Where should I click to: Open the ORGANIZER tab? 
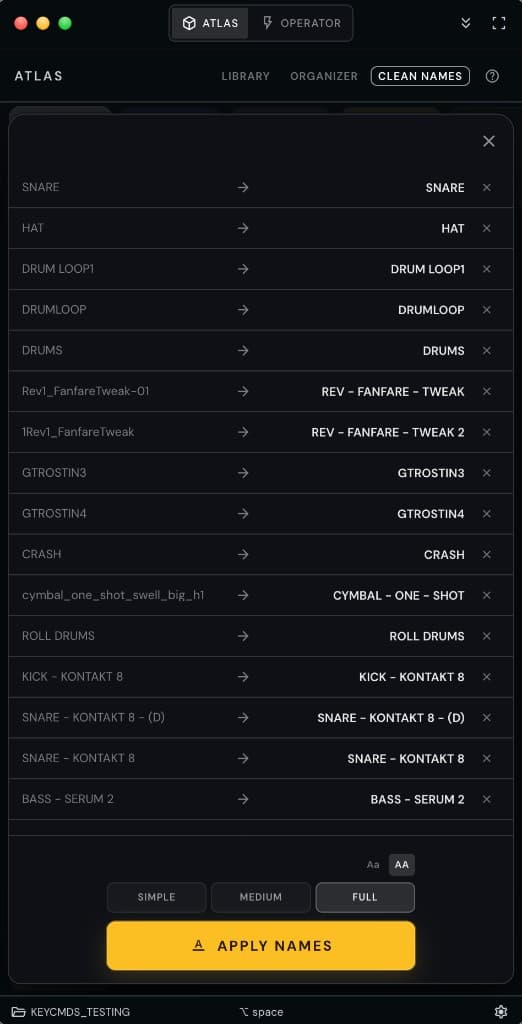(x=324, y=76)
